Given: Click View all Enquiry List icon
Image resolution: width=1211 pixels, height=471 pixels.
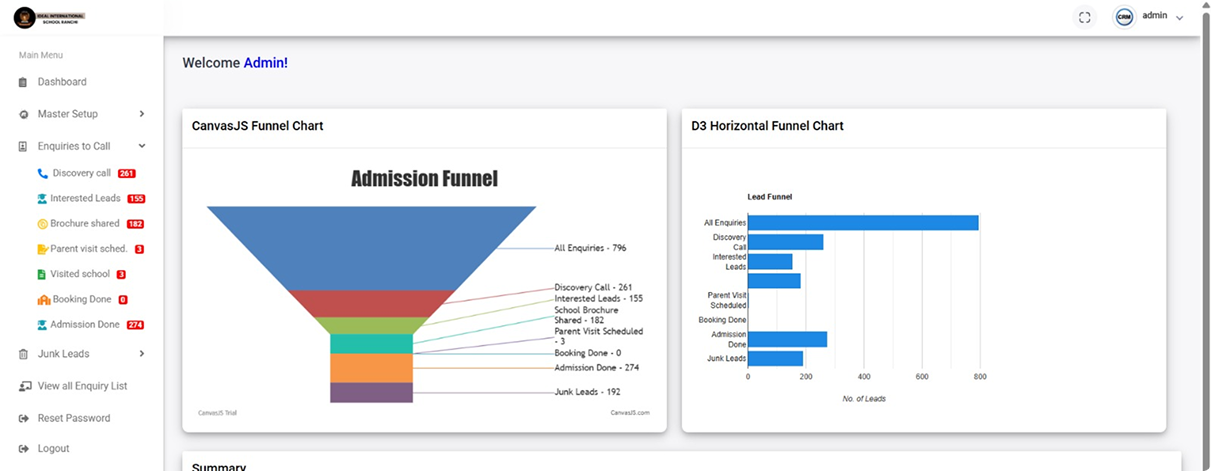Looking at the screenshot, I should 25,386.
